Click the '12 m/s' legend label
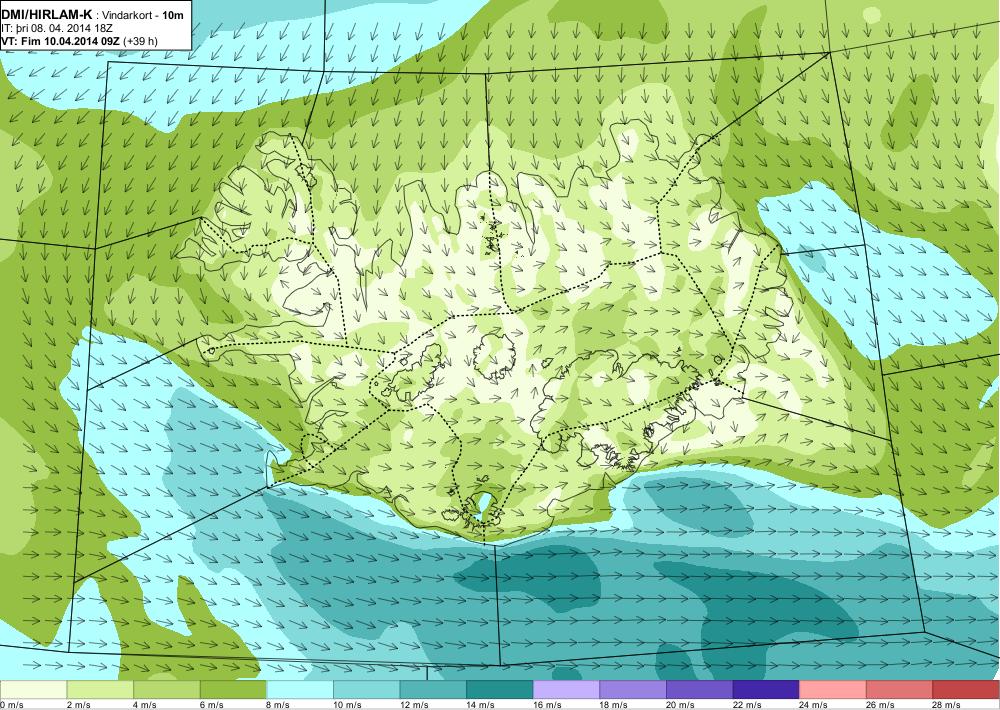 (414, 705)
